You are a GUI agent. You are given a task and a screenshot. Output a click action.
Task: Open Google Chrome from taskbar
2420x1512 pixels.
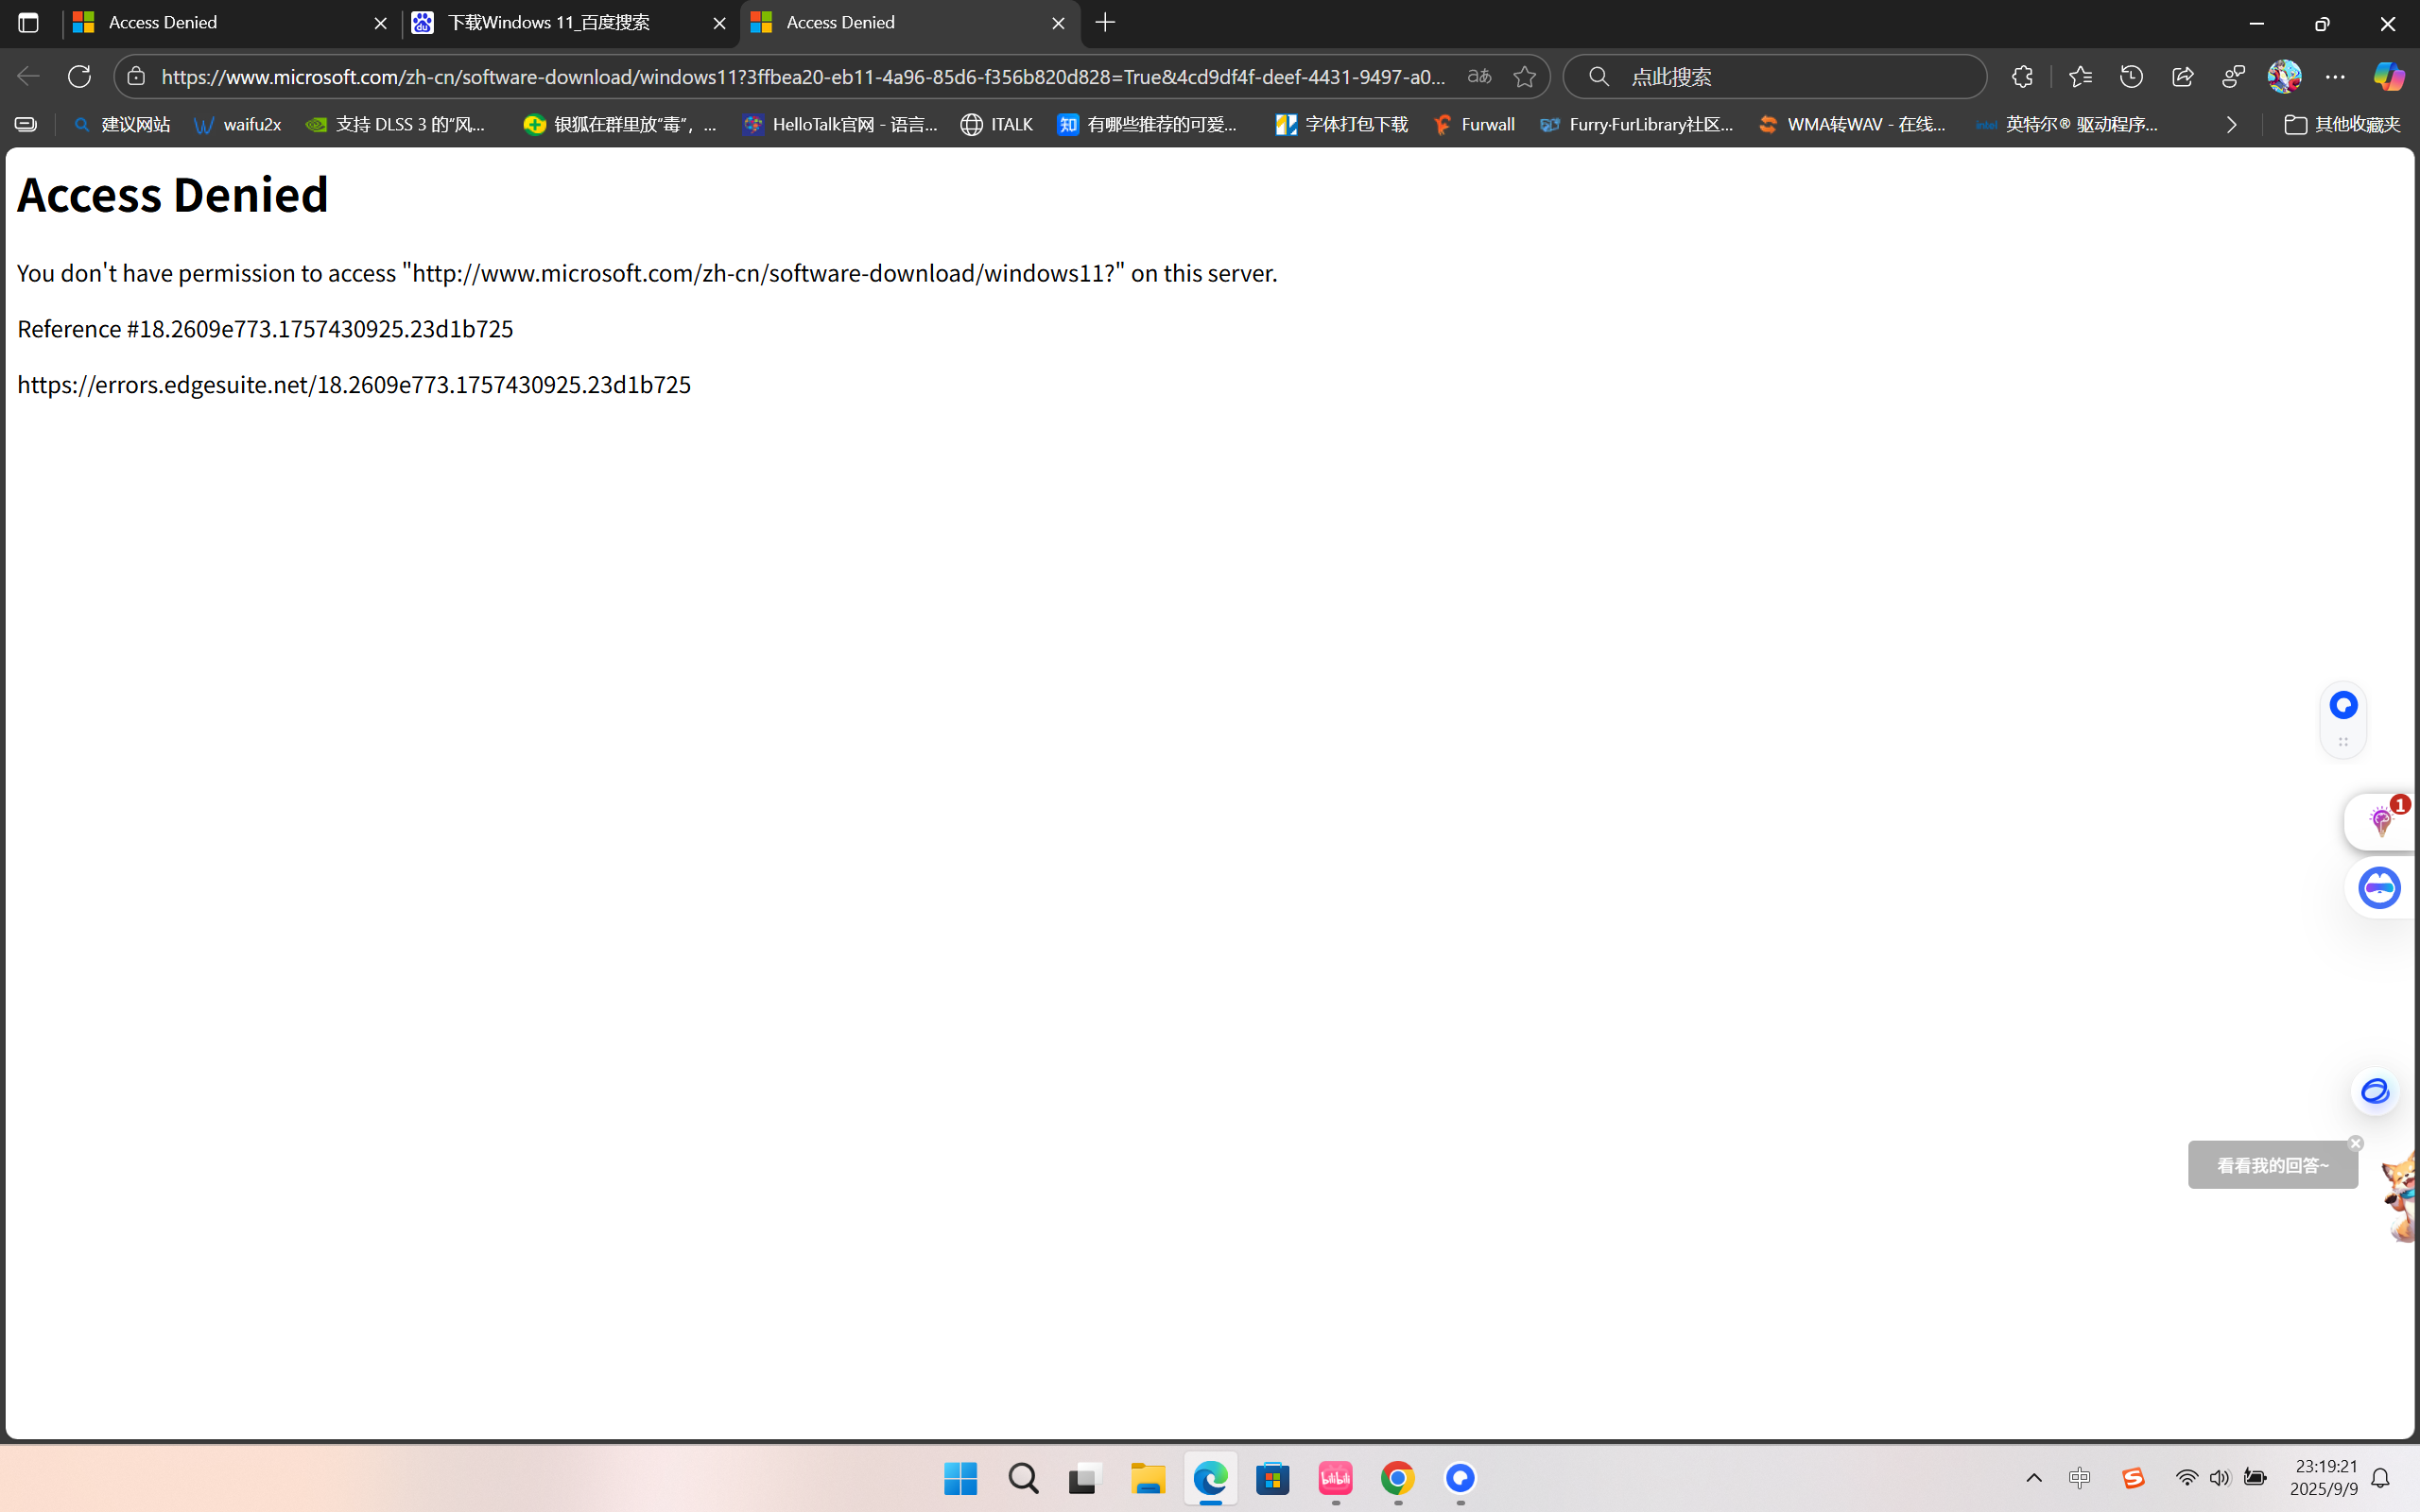coord(1397,1478)
